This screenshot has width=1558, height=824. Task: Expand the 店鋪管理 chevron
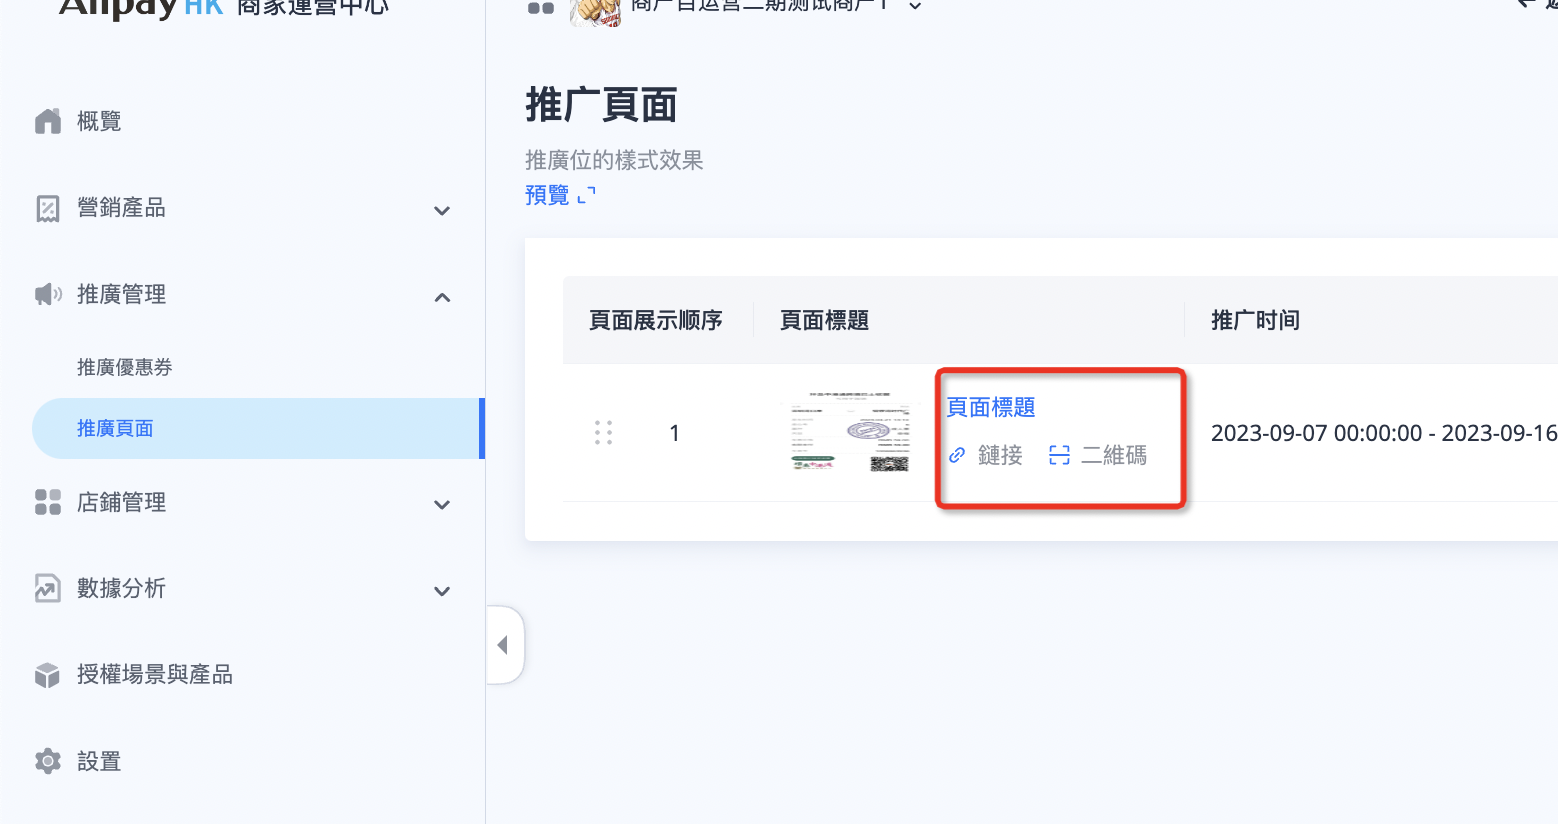point(442,505)
